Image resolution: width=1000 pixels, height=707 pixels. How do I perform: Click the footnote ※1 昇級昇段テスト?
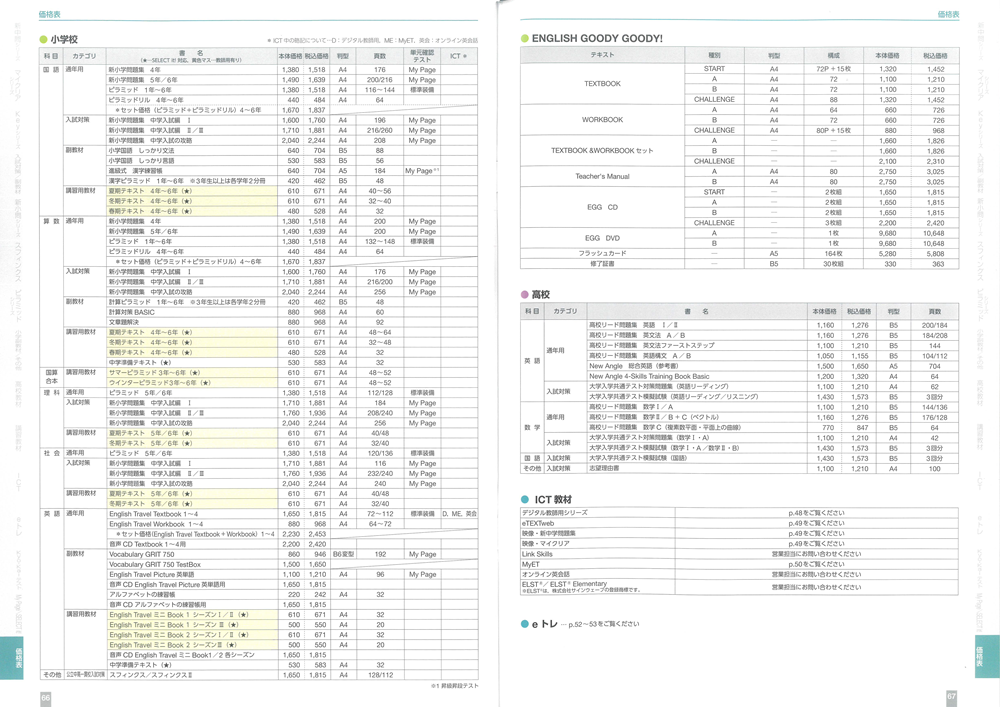454,687
